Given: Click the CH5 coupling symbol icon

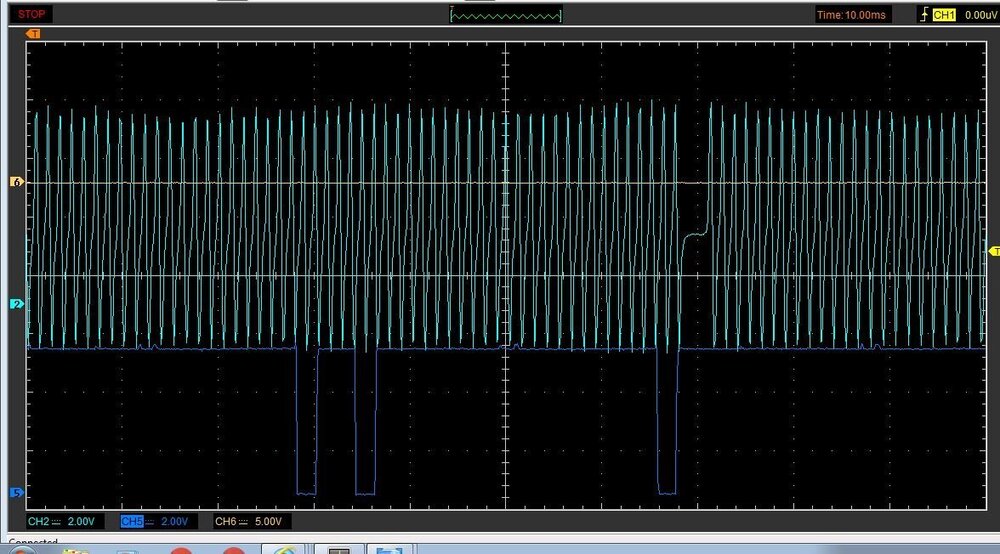Looking at the screenshot, I should 150,522.
